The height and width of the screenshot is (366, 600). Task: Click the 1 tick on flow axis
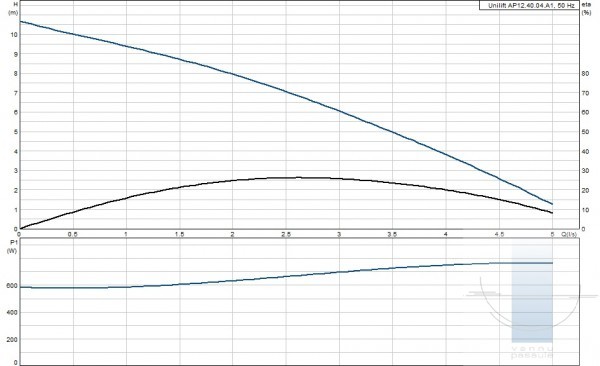(x=126, y=234)
